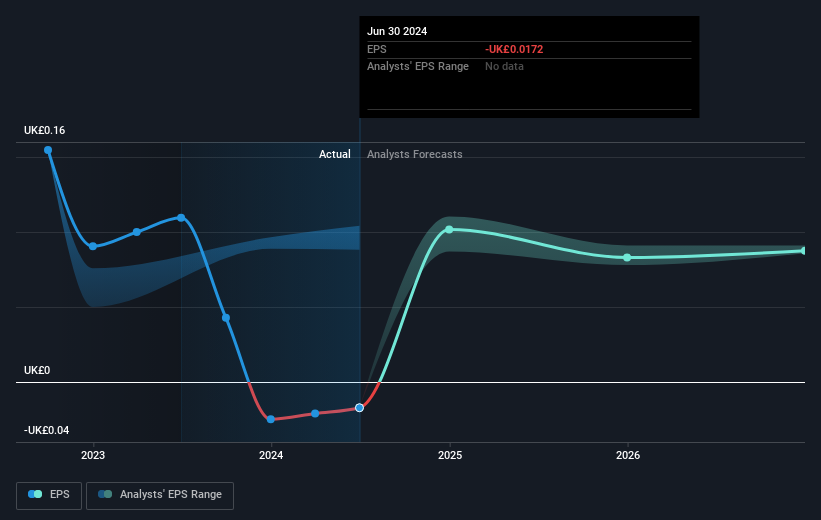This screenshot has width=821, height=520.
Task: Select the EPS forecast point at 2026
Action: (x=627, y=258)
